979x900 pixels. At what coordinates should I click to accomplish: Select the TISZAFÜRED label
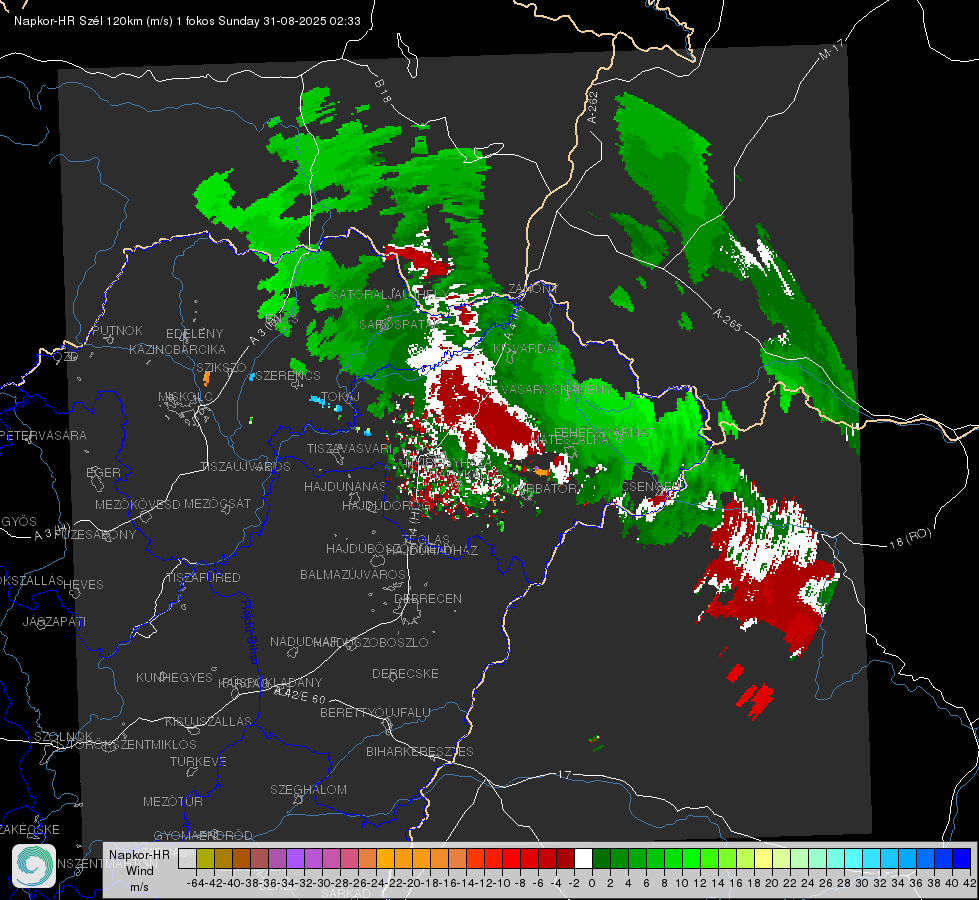coord(203,578)
